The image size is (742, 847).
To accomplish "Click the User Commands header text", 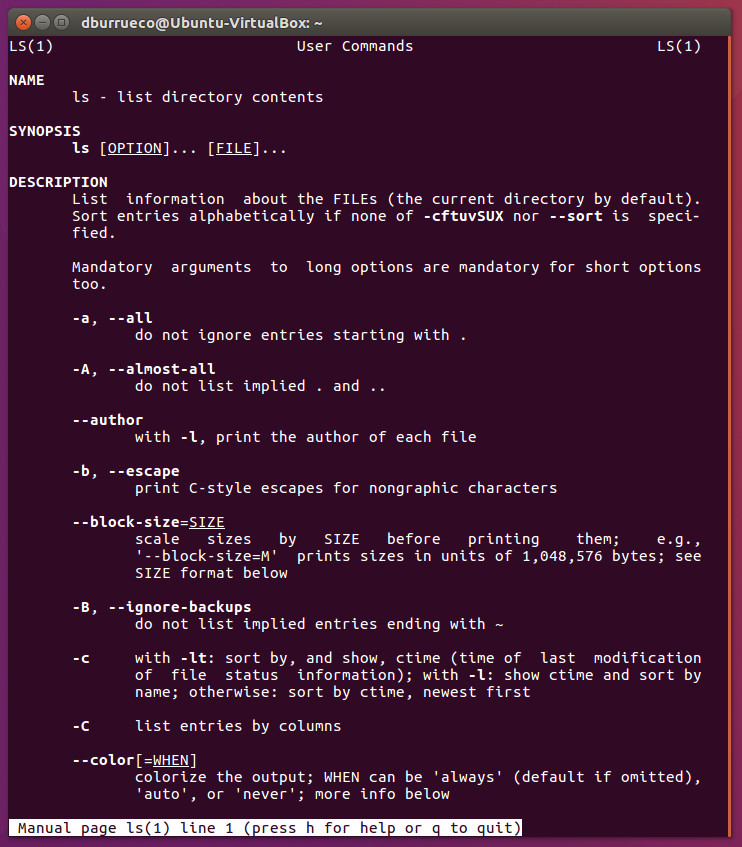I will click(x=355, y=46).
